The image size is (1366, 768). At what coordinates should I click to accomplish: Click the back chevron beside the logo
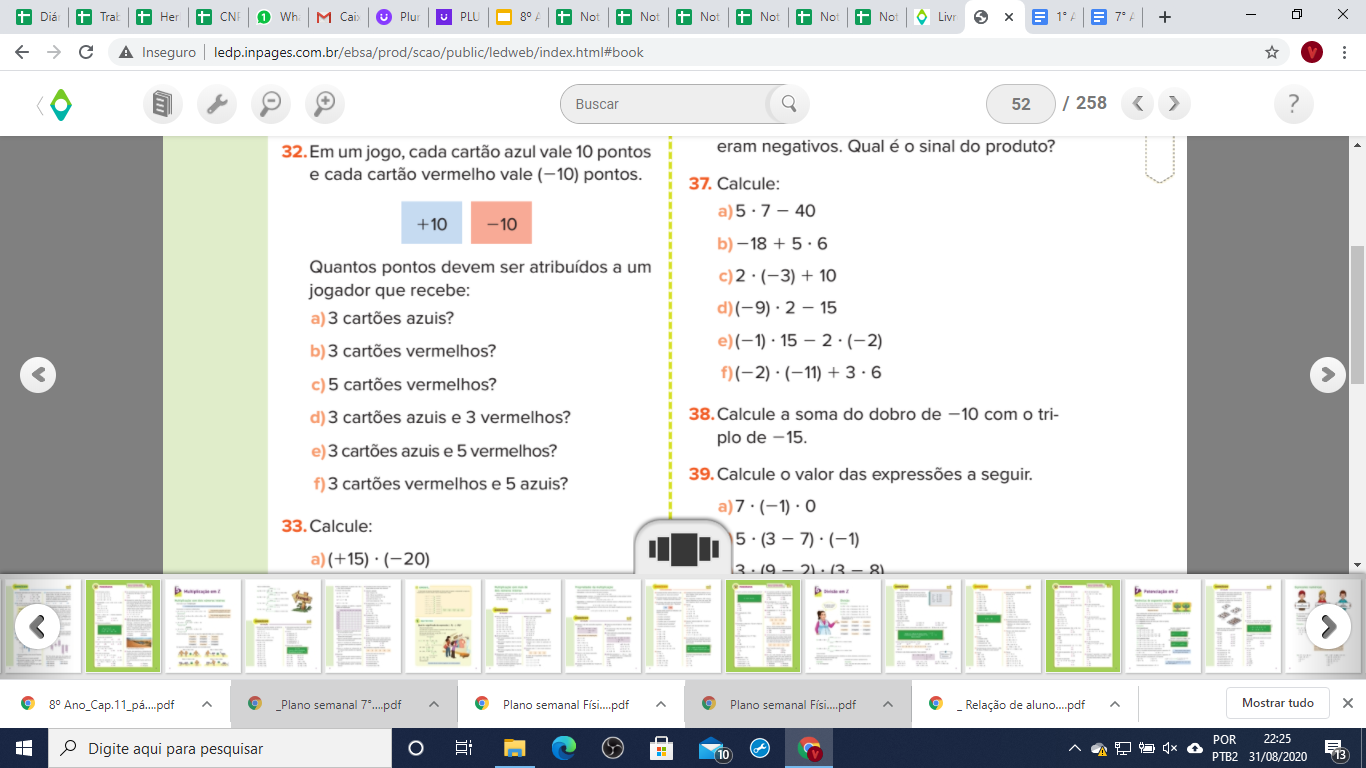coord(40,104)
